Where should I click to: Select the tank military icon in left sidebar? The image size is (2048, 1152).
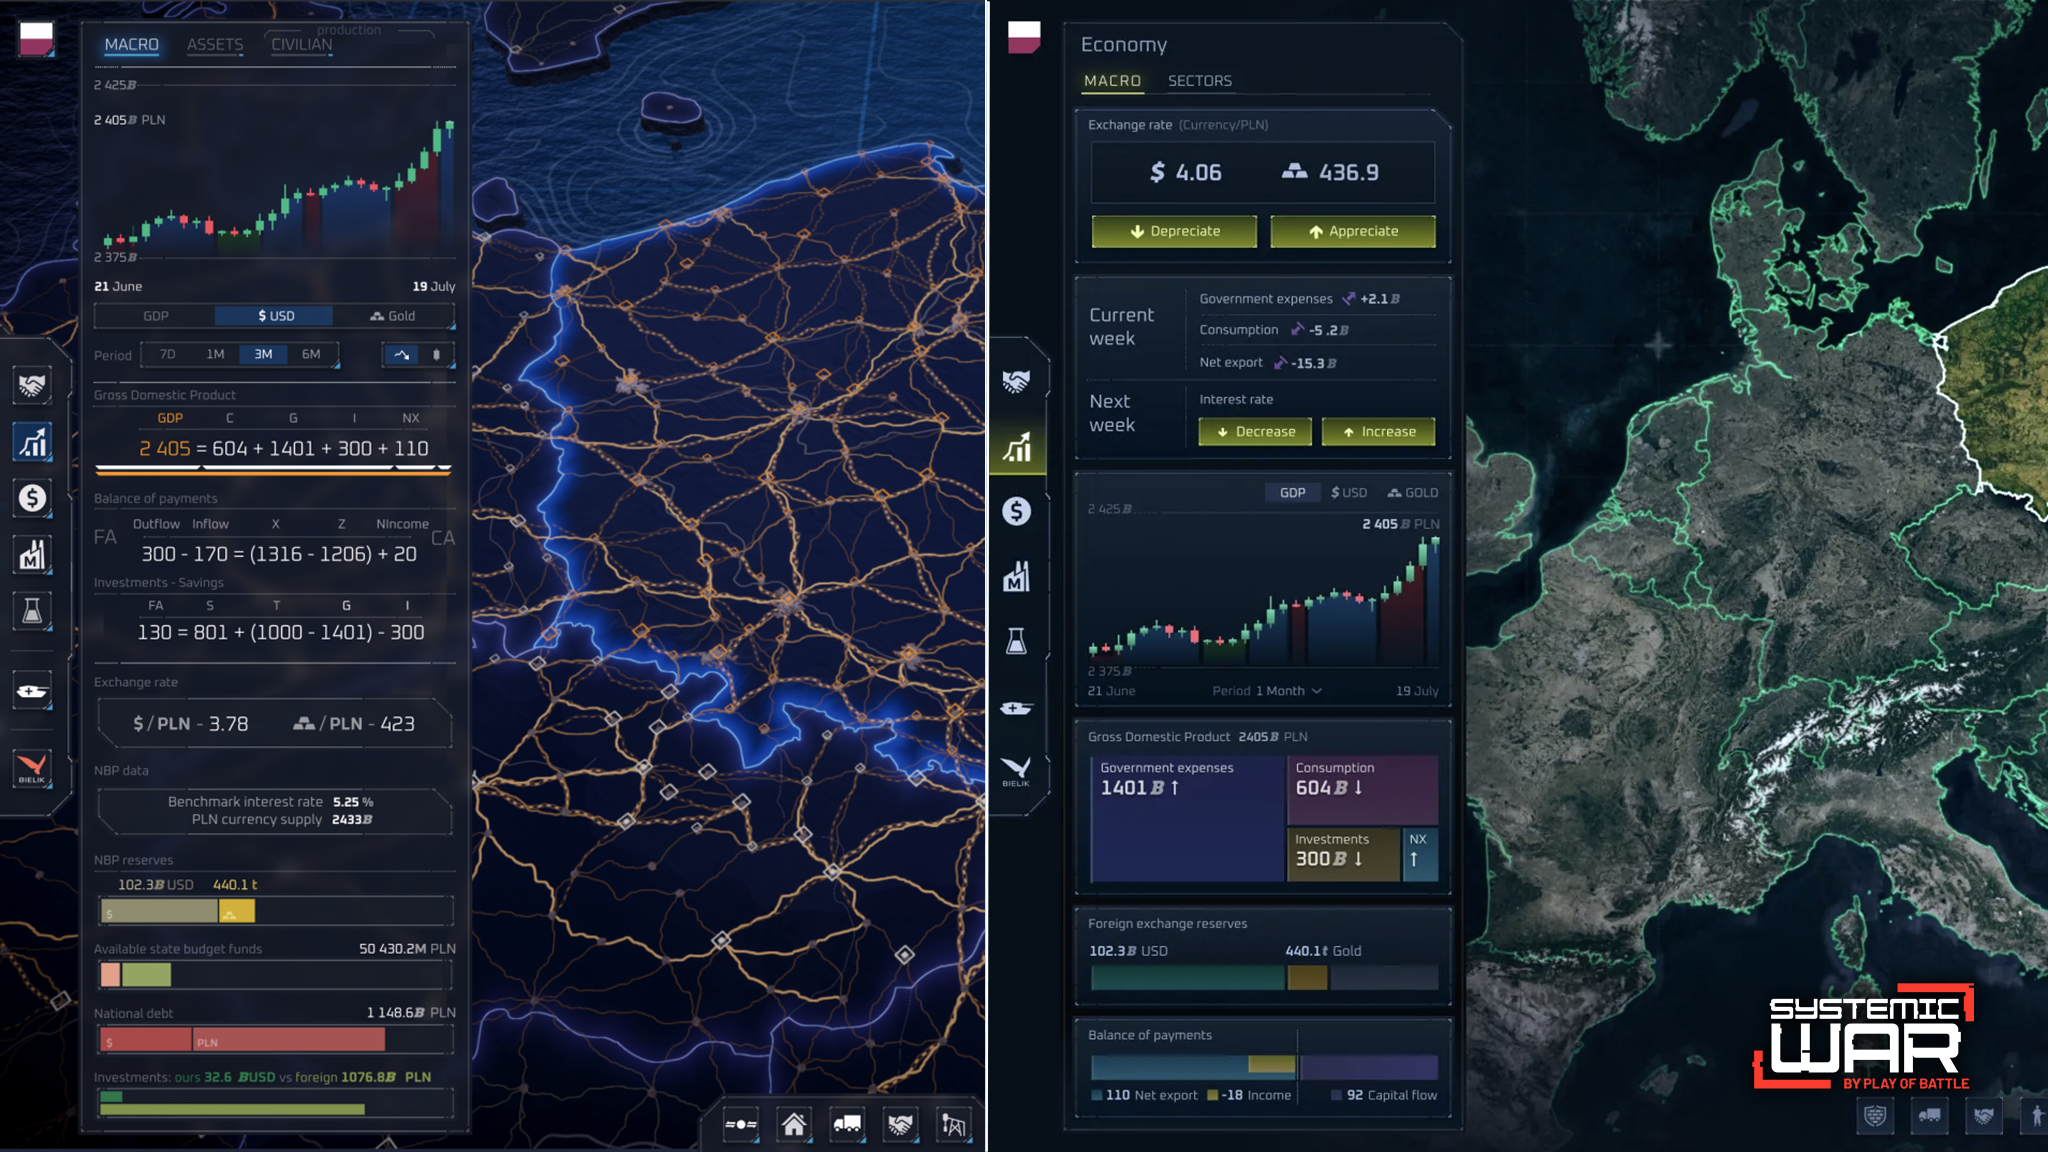pyautogui.click(x=32, y=691)
